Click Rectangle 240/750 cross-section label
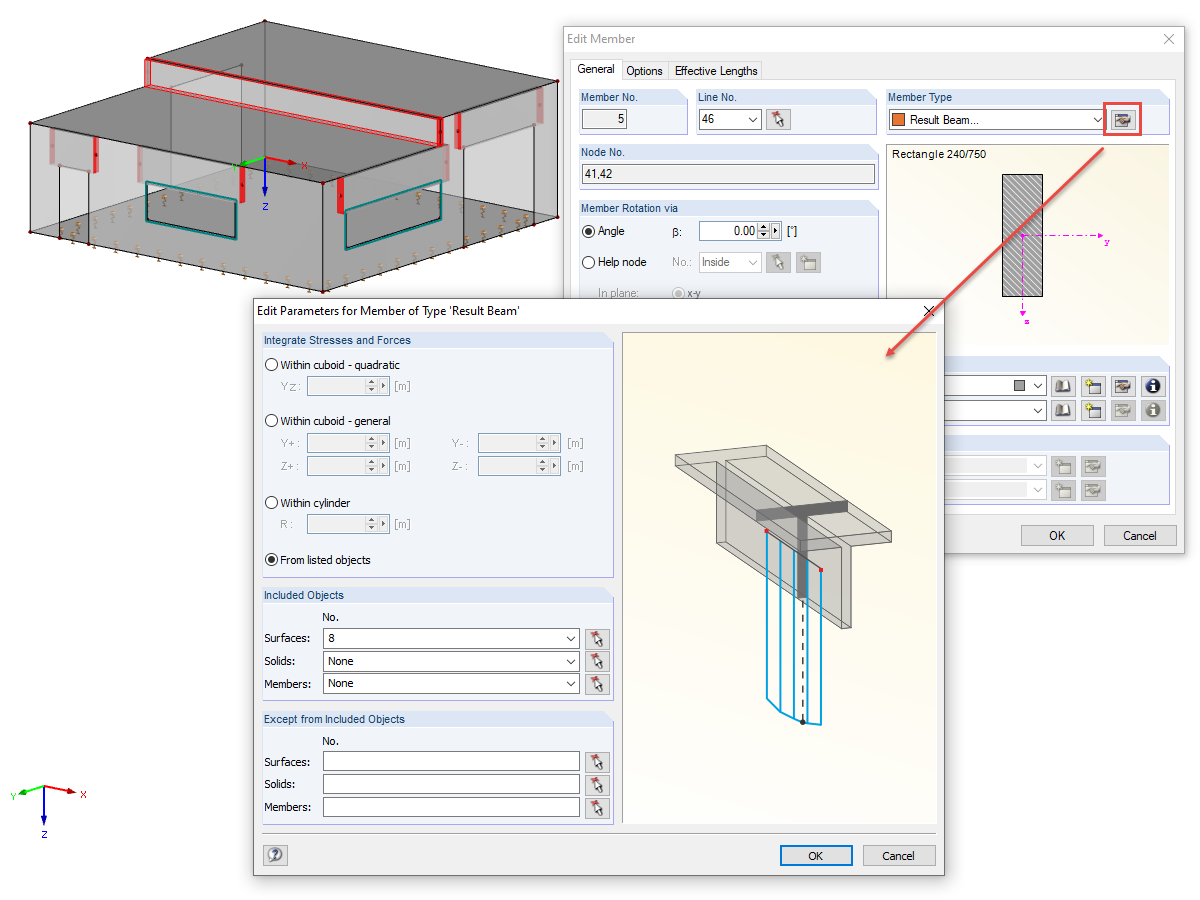 click(939, 154)
